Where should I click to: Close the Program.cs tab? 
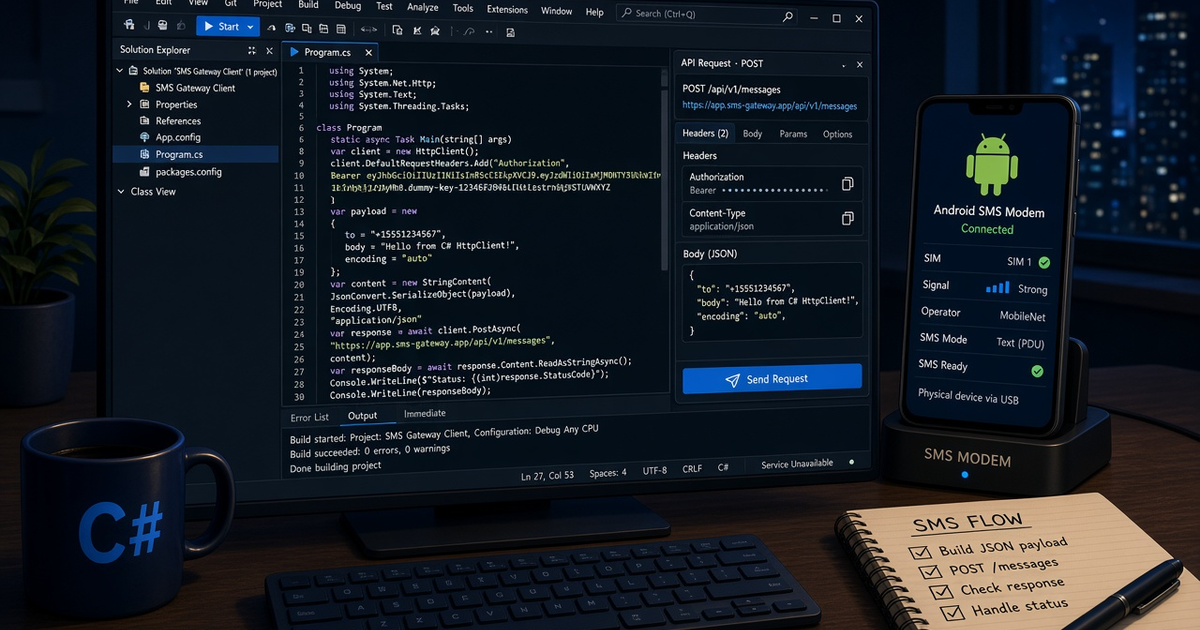[x=369, y=52]
